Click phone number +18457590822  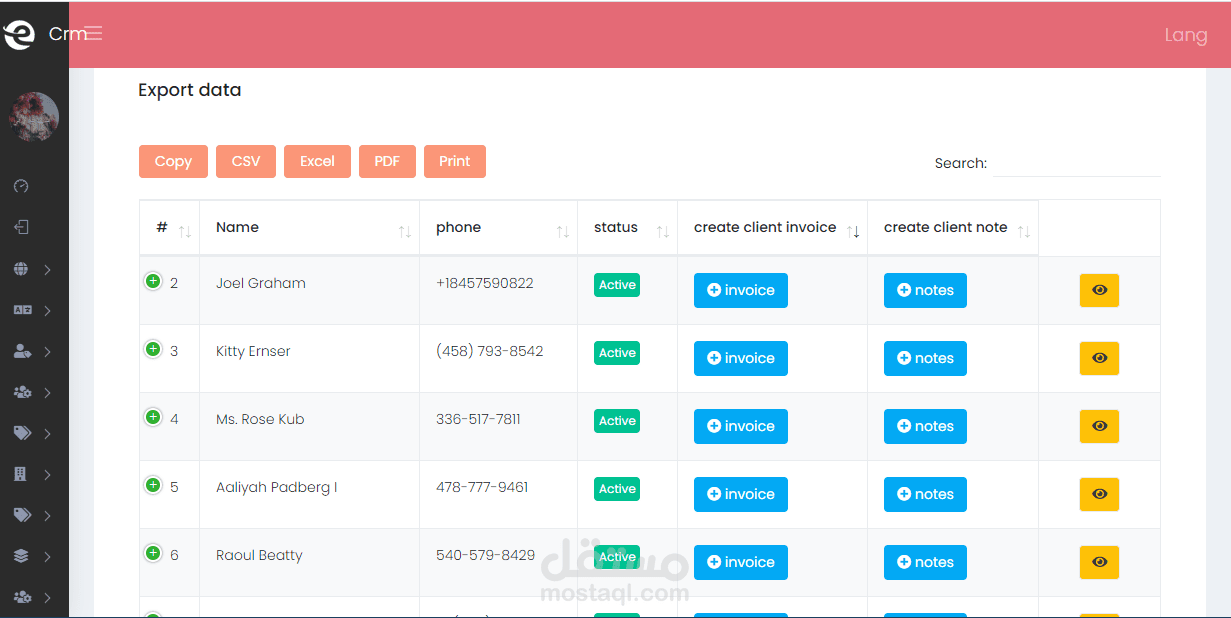(485, 283)
